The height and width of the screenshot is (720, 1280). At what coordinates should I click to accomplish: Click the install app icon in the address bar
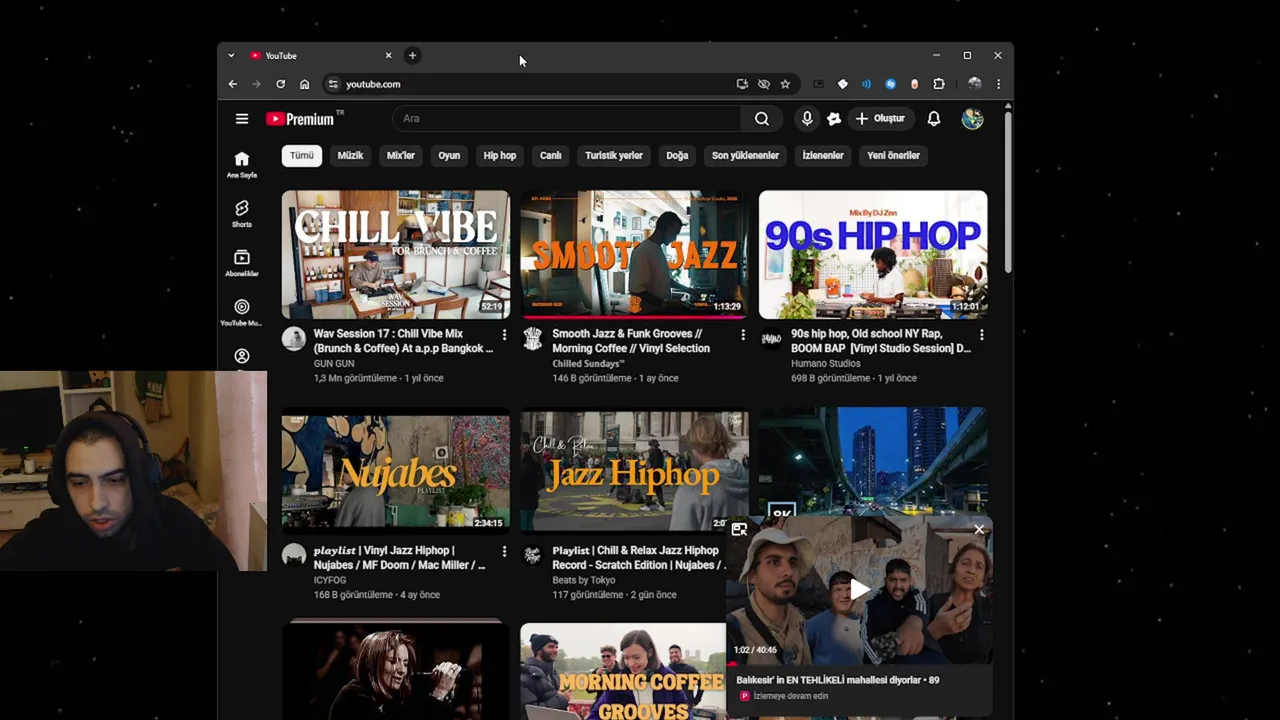click(742, 84)
